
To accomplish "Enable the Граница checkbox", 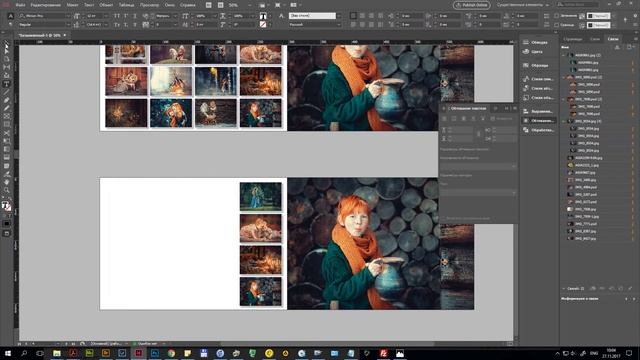I will [x=556, y=25].
